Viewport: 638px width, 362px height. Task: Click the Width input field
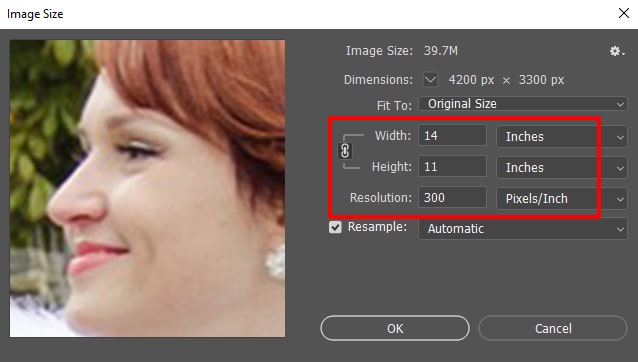tap(452, 135)
